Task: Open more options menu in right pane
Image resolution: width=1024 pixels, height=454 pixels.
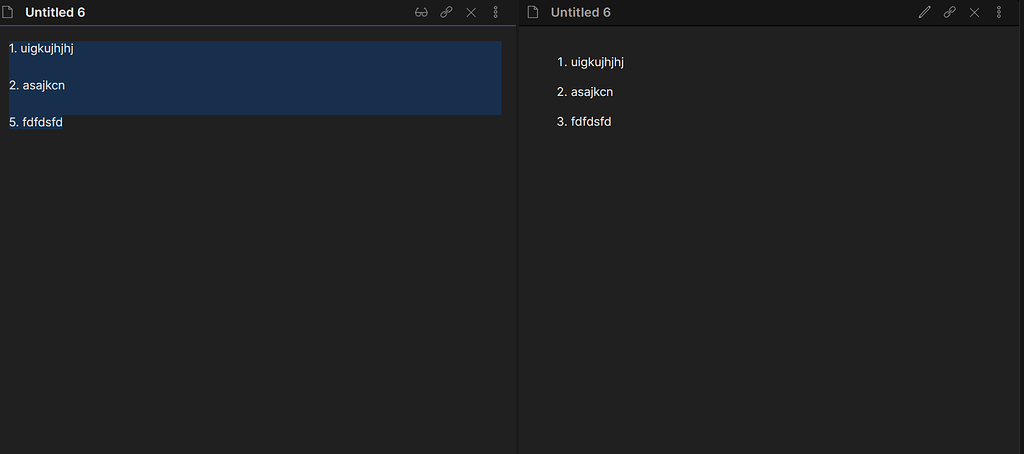Action: tap(999, 12)
